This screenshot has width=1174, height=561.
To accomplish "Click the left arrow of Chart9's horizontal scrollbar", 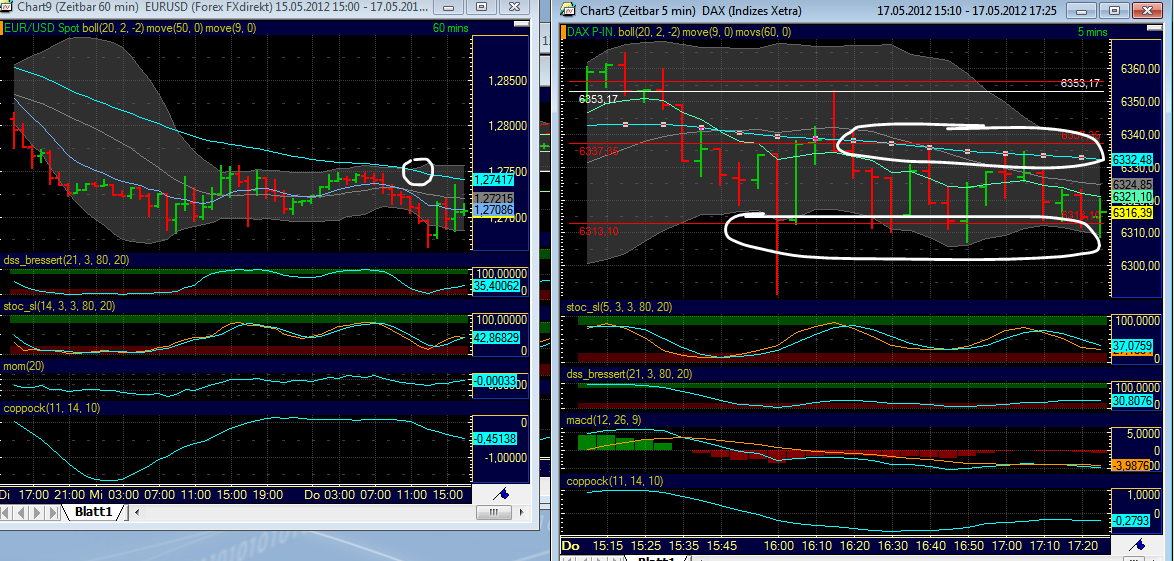I will coord(136,513).
